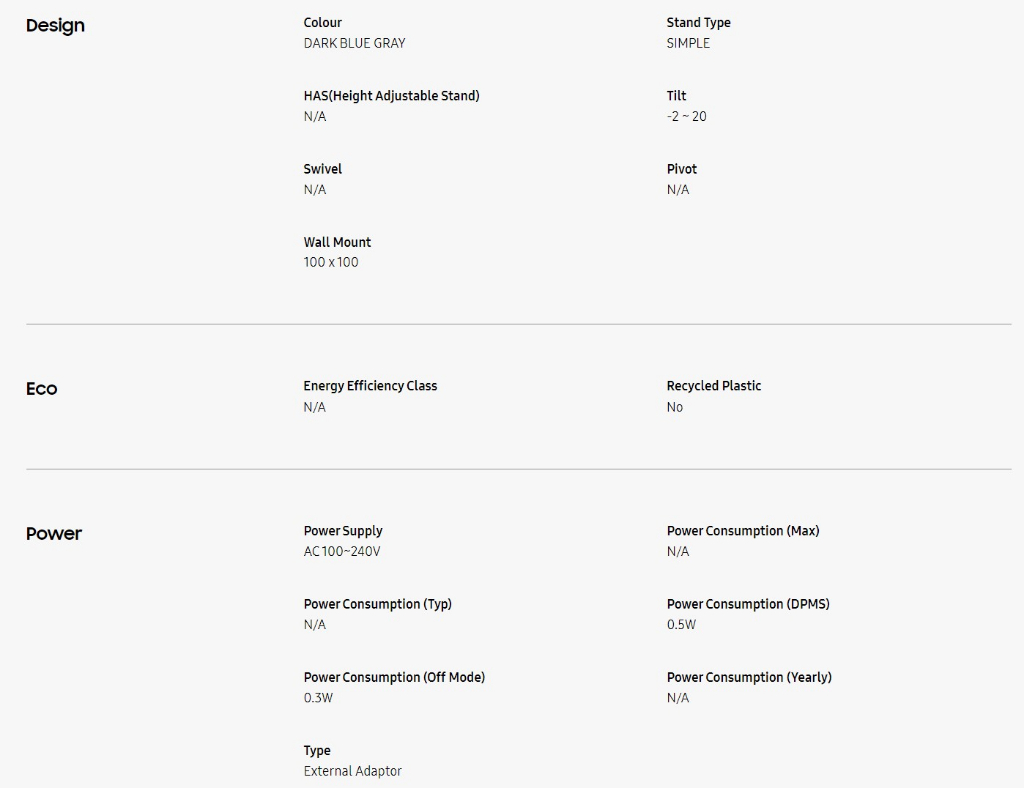Click the Power Consumption (Max) label
Screen dimensions: 1024x788
coord(743,531)
